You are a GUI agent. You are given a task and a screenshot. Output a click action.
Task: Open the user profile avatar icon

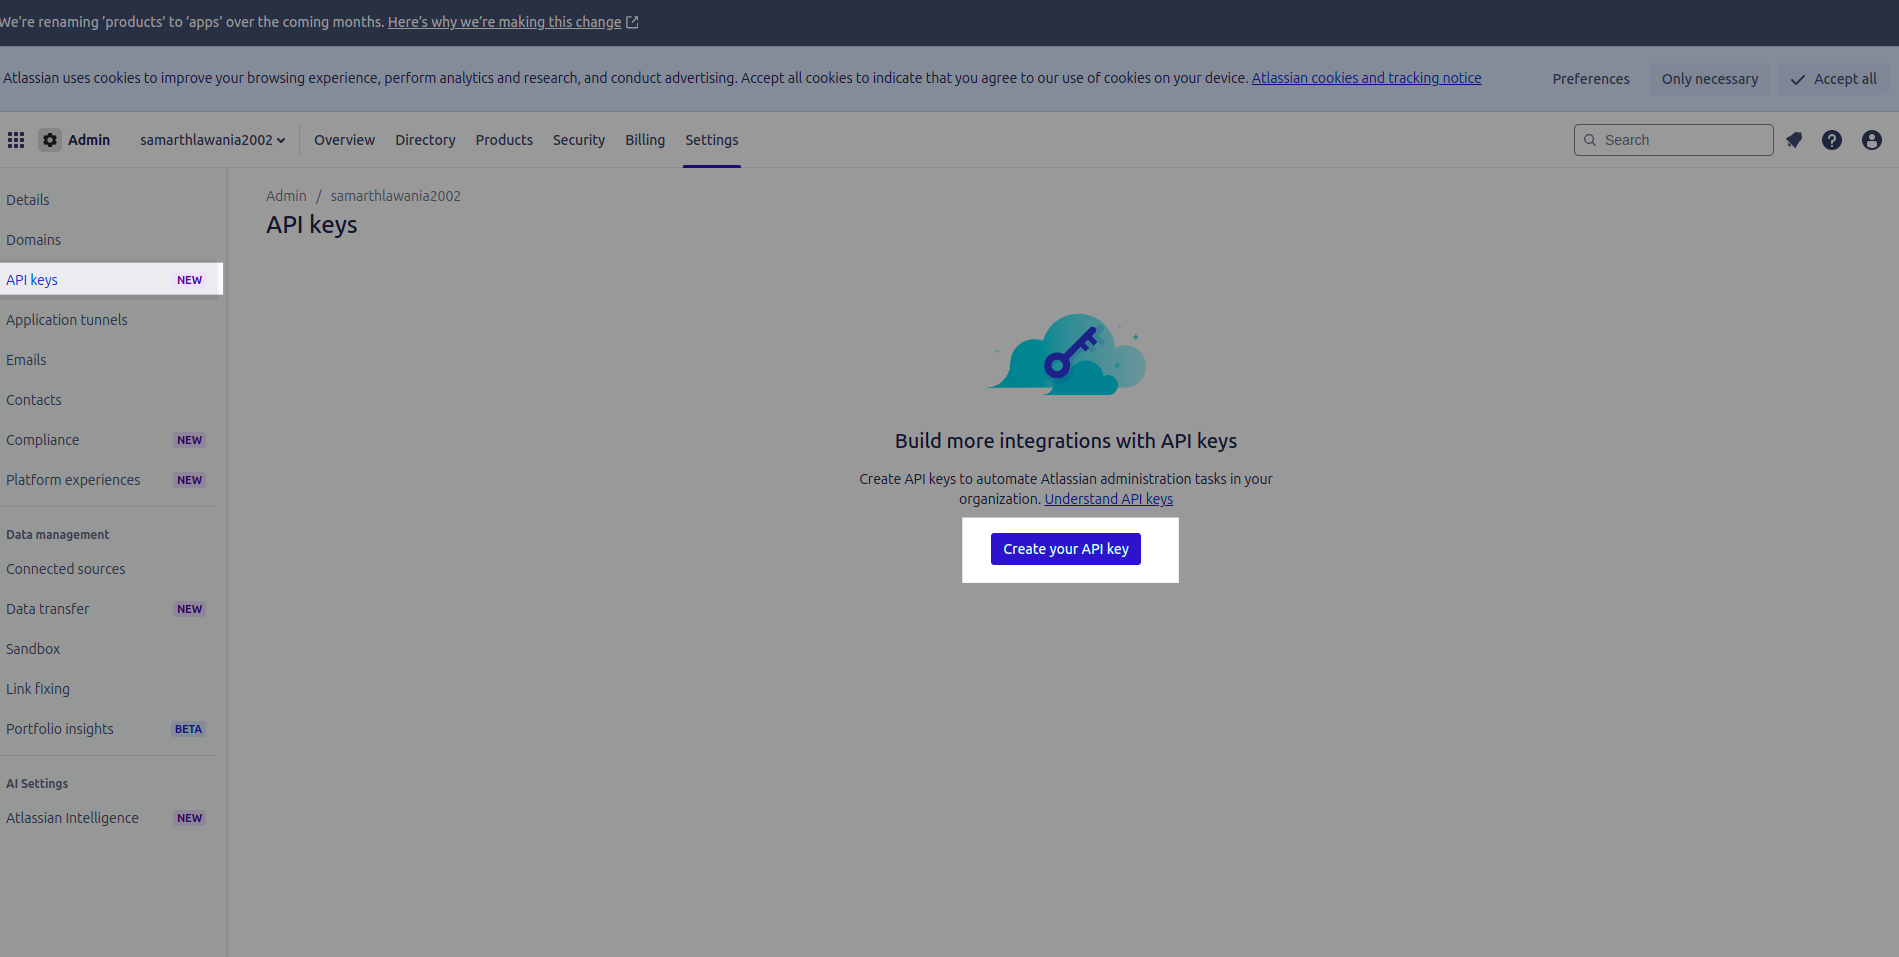pos(1872,140)
